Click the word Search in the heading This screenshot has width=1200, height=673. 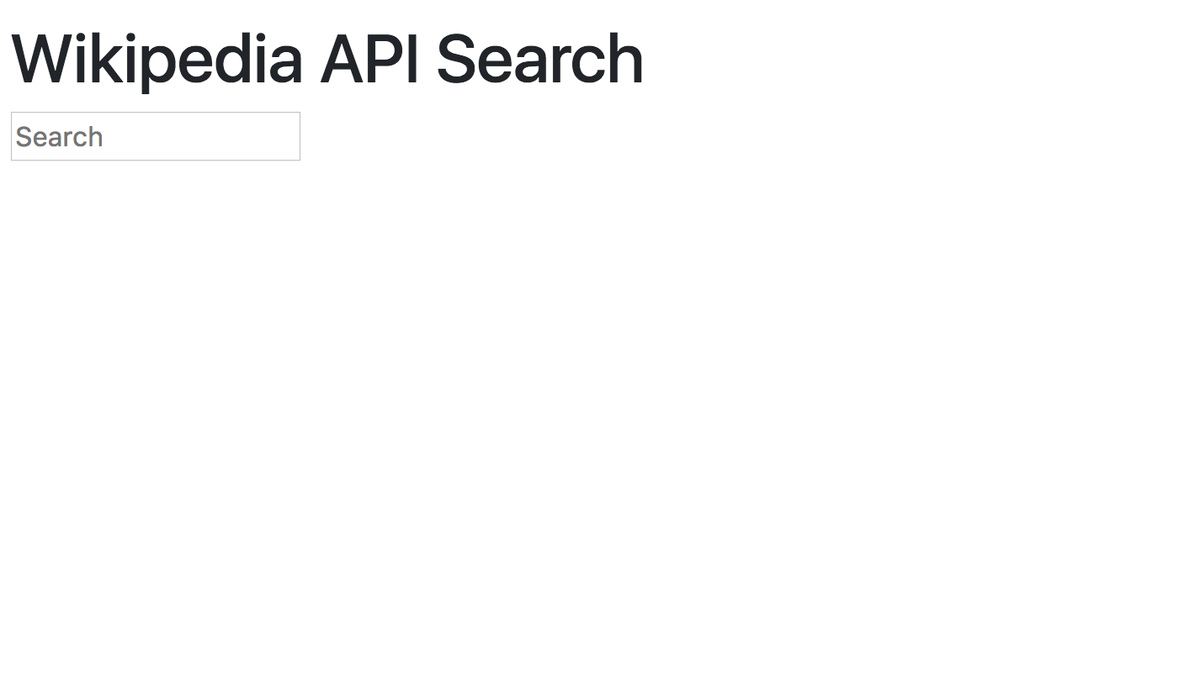[x=540, y=59]
